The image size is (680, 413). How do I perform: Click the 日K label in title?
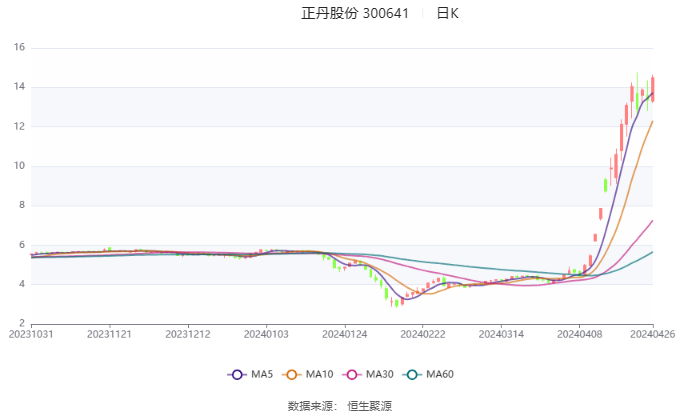click(x=447, y=13)
